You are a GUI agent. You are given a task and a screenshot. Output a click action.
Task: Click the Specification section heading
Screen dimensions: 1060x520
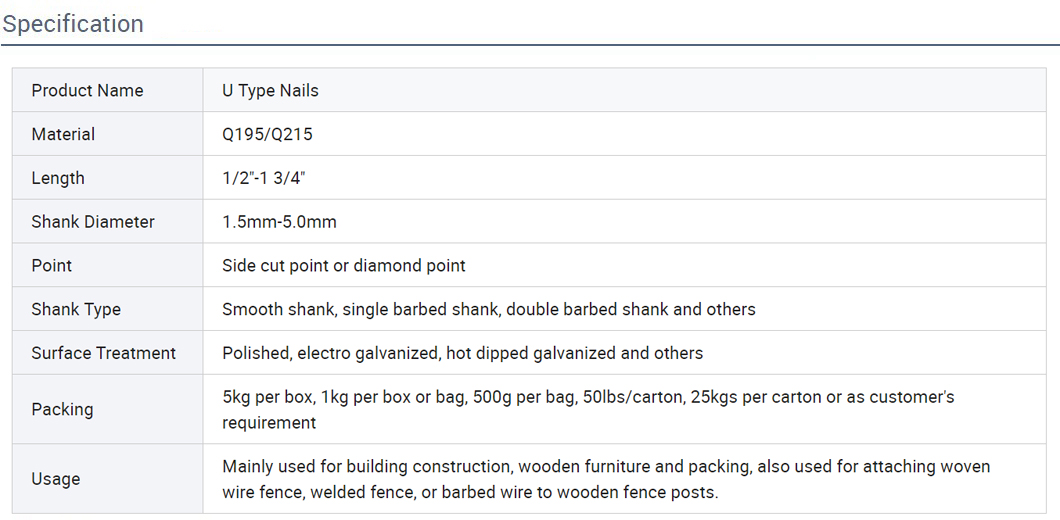pyautogui.click(x=73, y=24)
